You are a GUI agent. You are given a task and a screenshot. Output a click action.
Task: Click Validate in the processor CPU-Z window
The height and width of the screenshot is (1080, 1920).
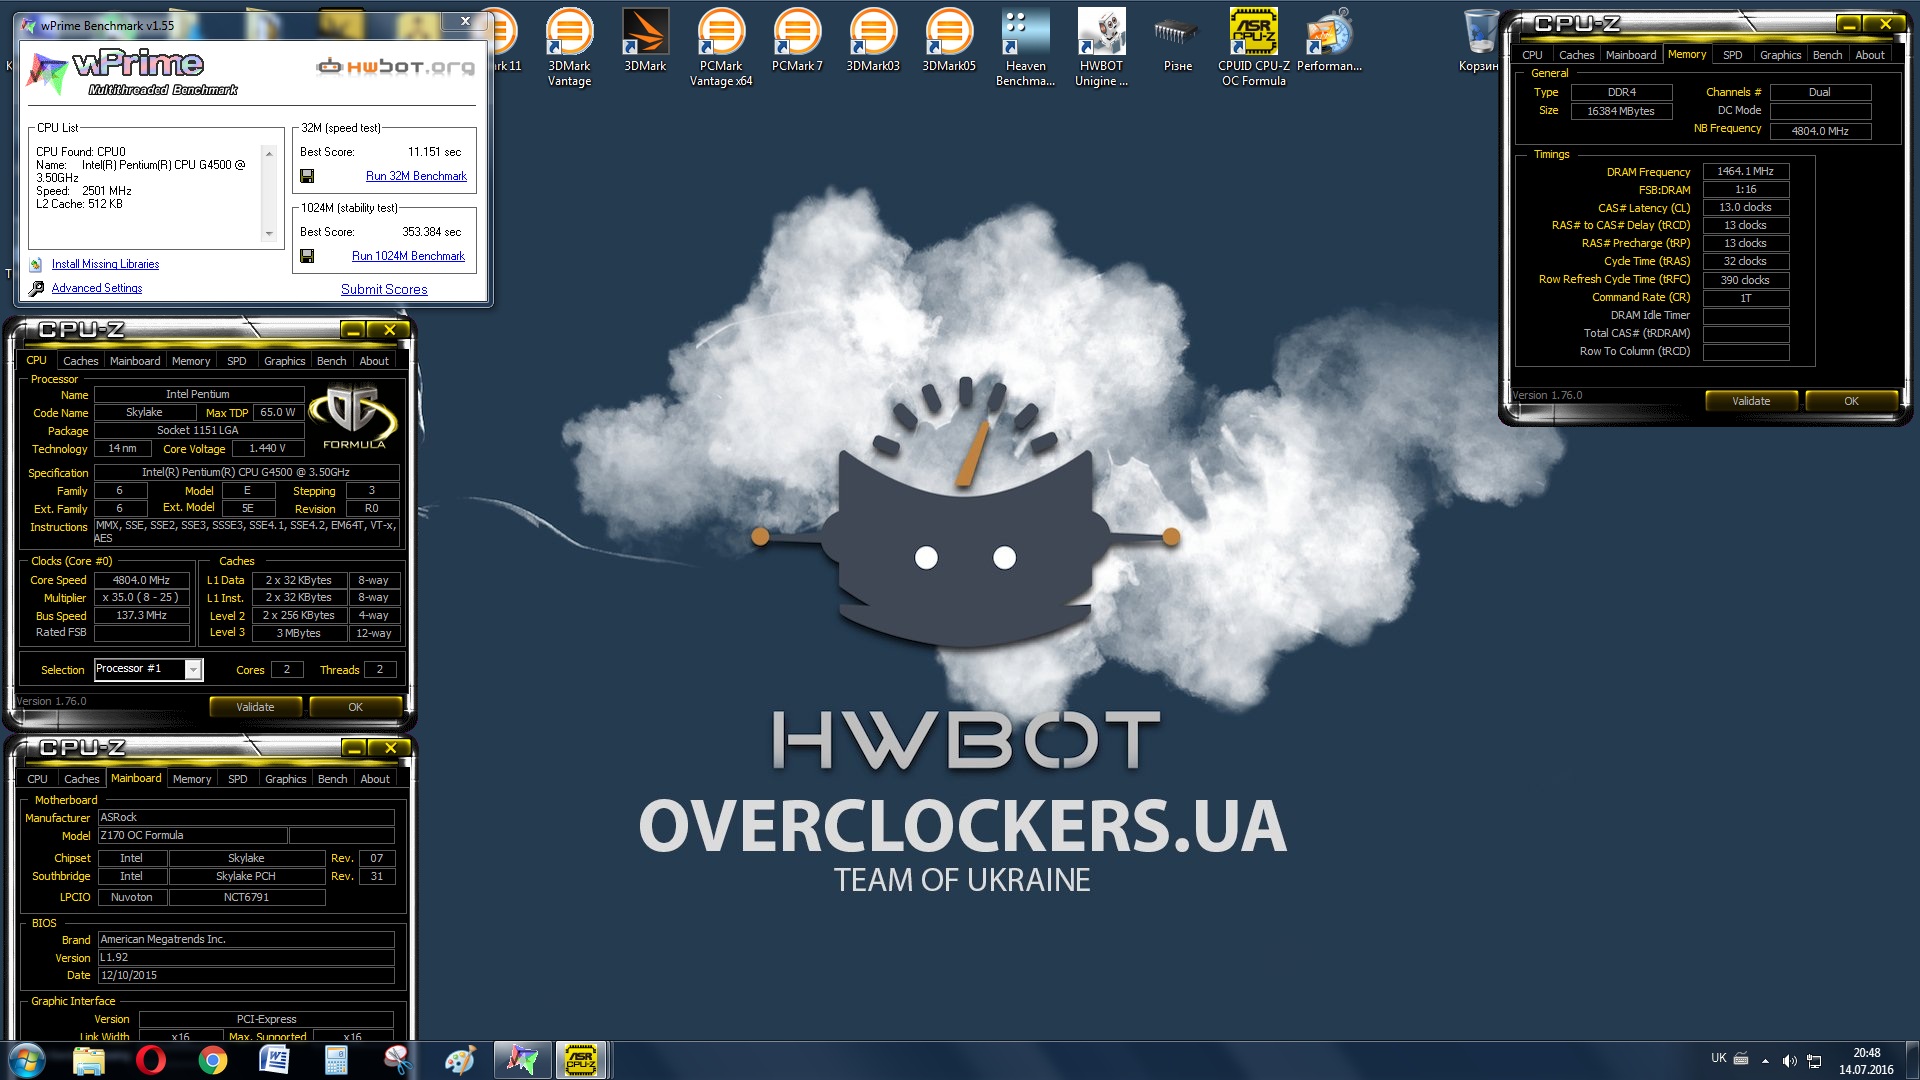(x=255, y=707)
